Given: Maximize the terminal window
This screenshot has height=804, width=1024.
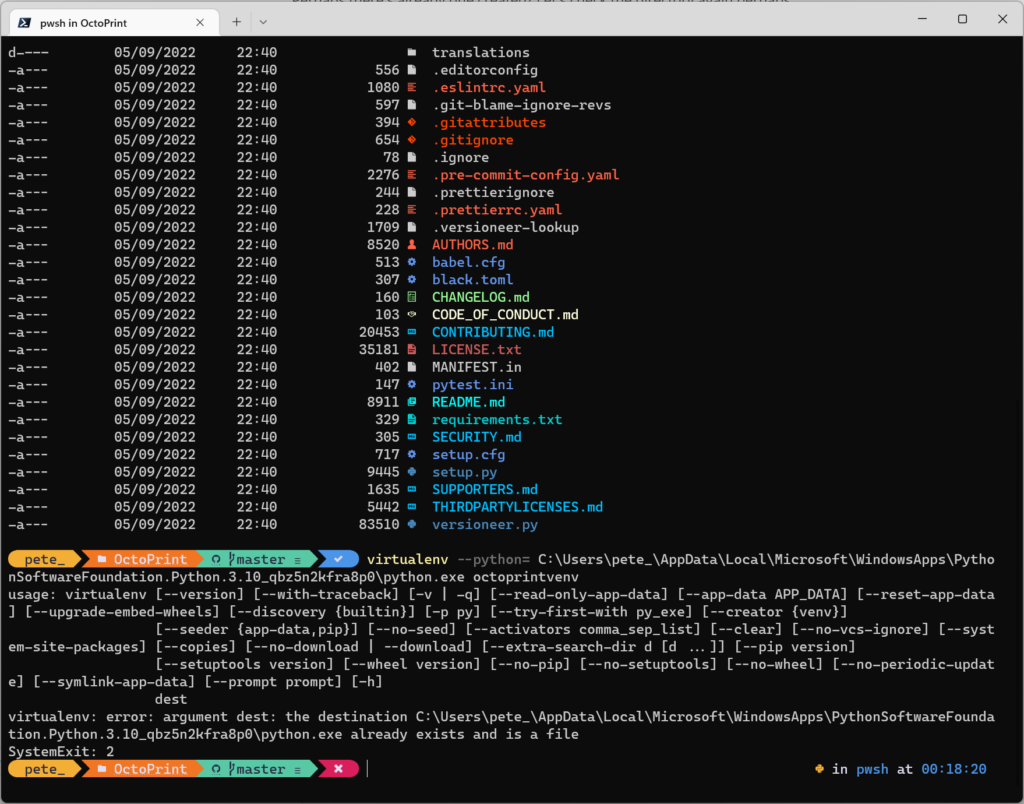Looking at the screenshot, I should point(962,19).
